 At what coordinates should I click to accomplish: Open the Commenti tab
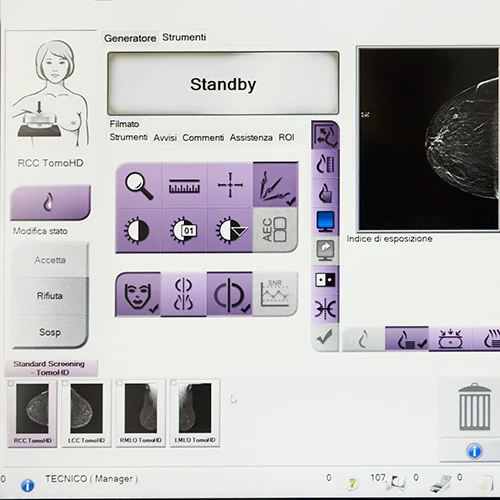click(x=203, y=138)
